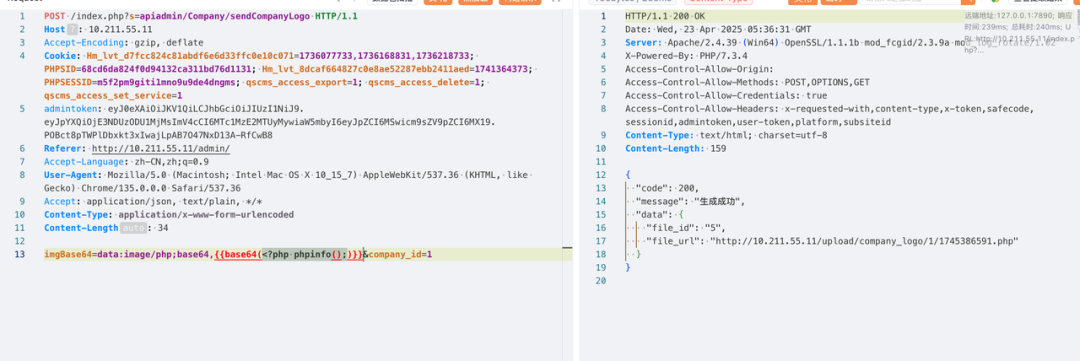Click line number 17 in the response editor
The image size is (1080, 361).
(x=602, y=241)
